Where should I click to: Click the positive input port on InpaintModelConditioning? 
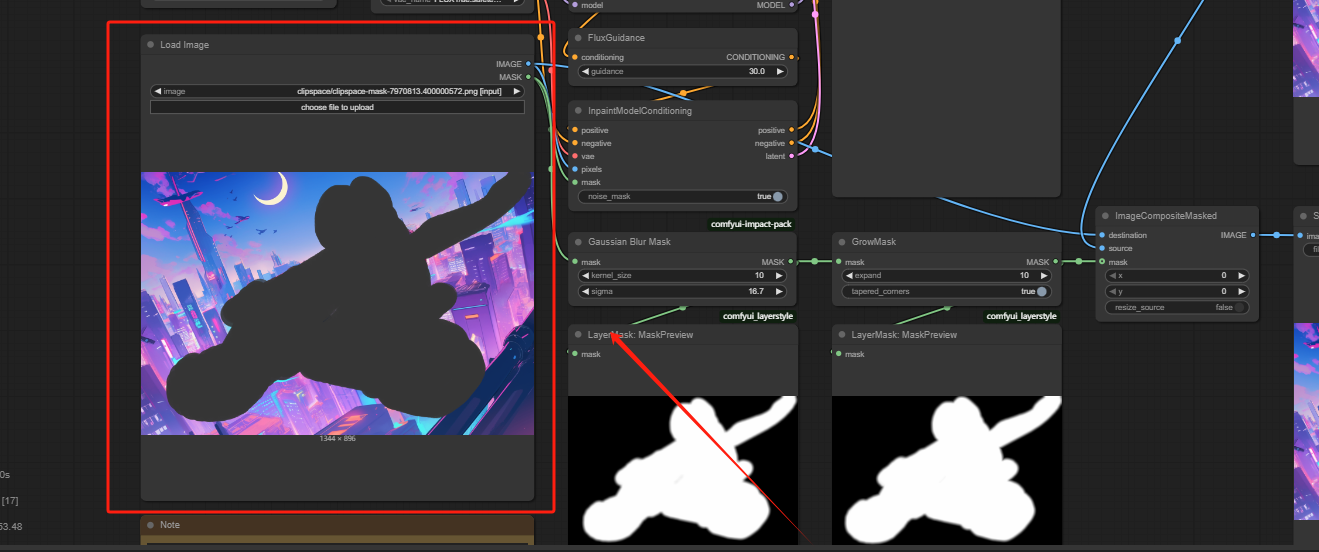point(574,130)
